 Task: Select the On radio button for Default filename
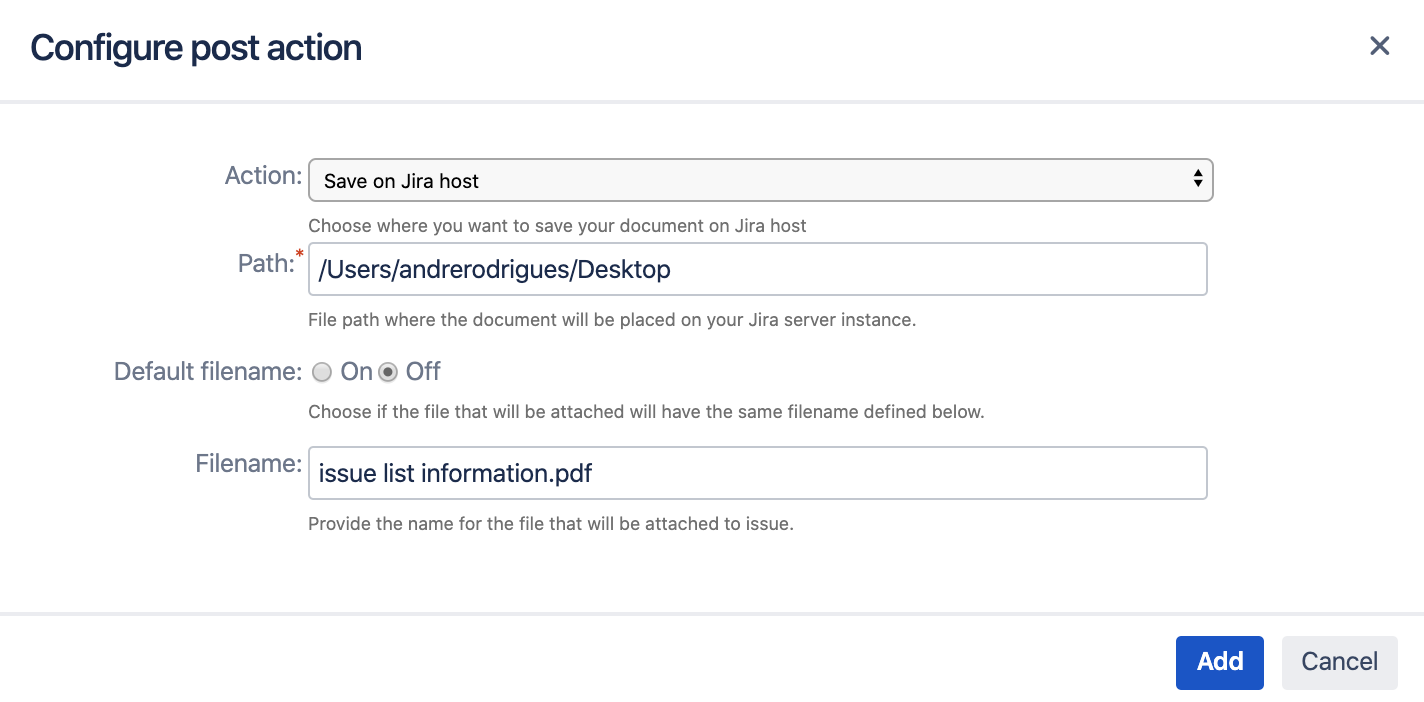point(322,372)
